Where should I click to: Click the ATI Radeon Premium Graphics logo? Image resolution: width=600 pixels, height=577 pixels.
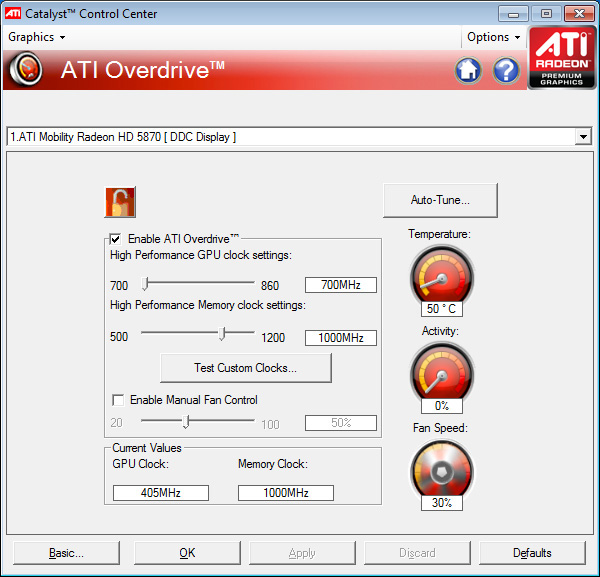(562, 58)
